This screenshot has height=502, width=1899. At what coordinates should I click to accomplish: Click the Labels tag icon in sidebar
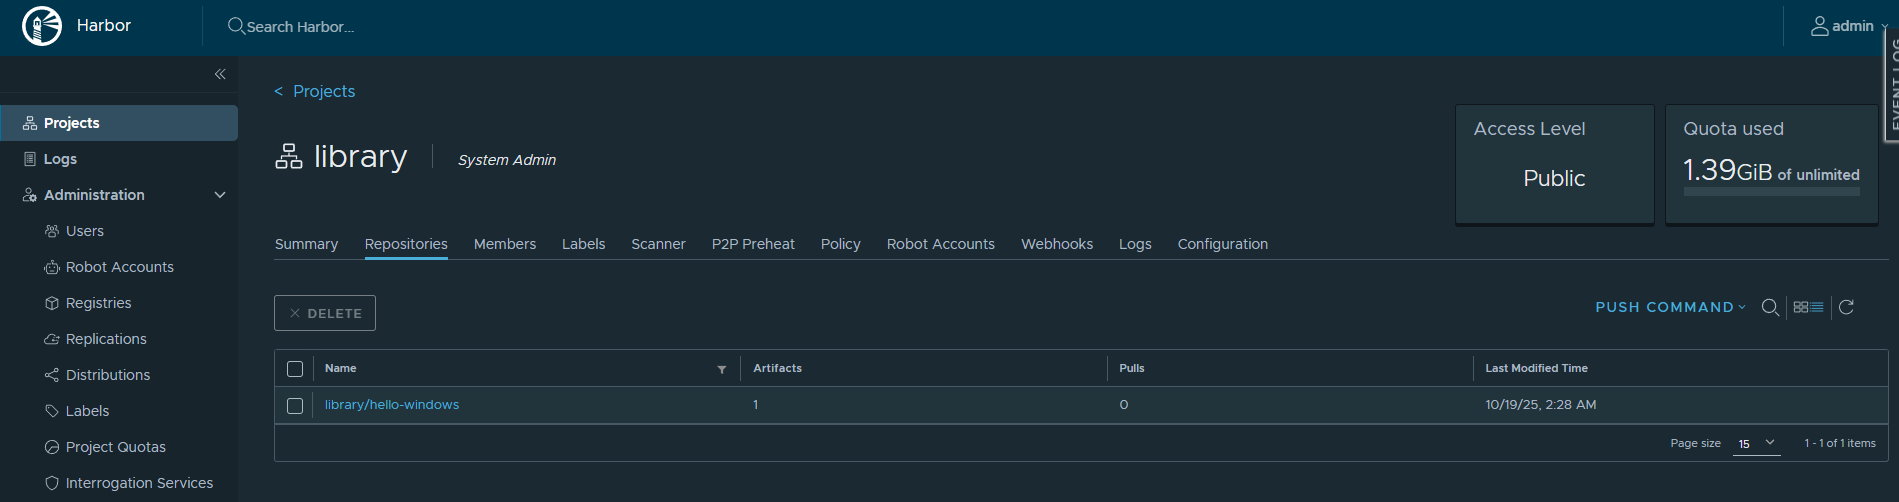coord(52,411)
